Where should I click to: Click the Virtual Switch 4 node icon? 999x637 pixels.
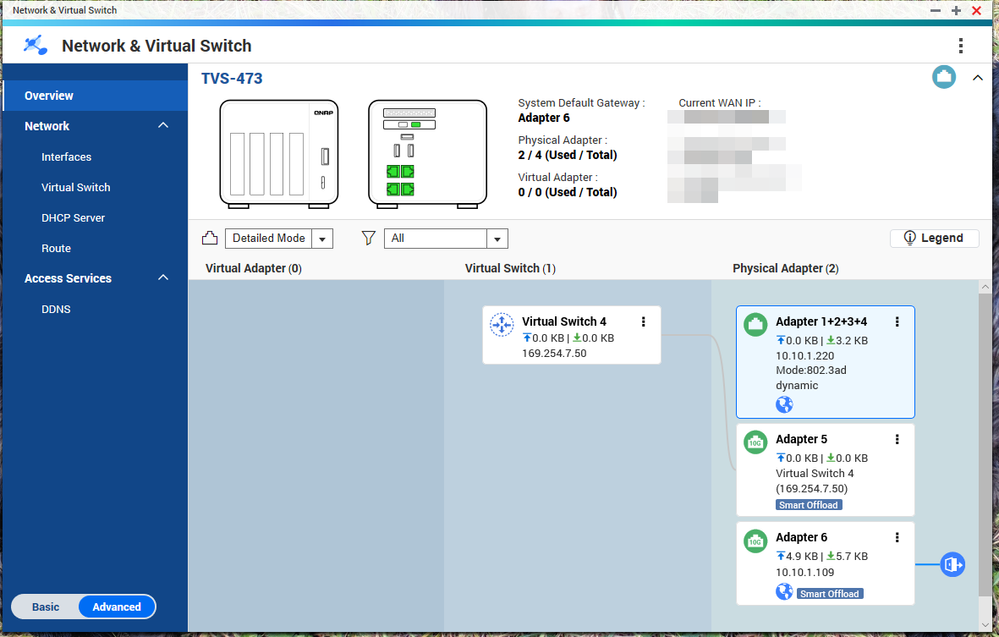[x=501, y=325]
